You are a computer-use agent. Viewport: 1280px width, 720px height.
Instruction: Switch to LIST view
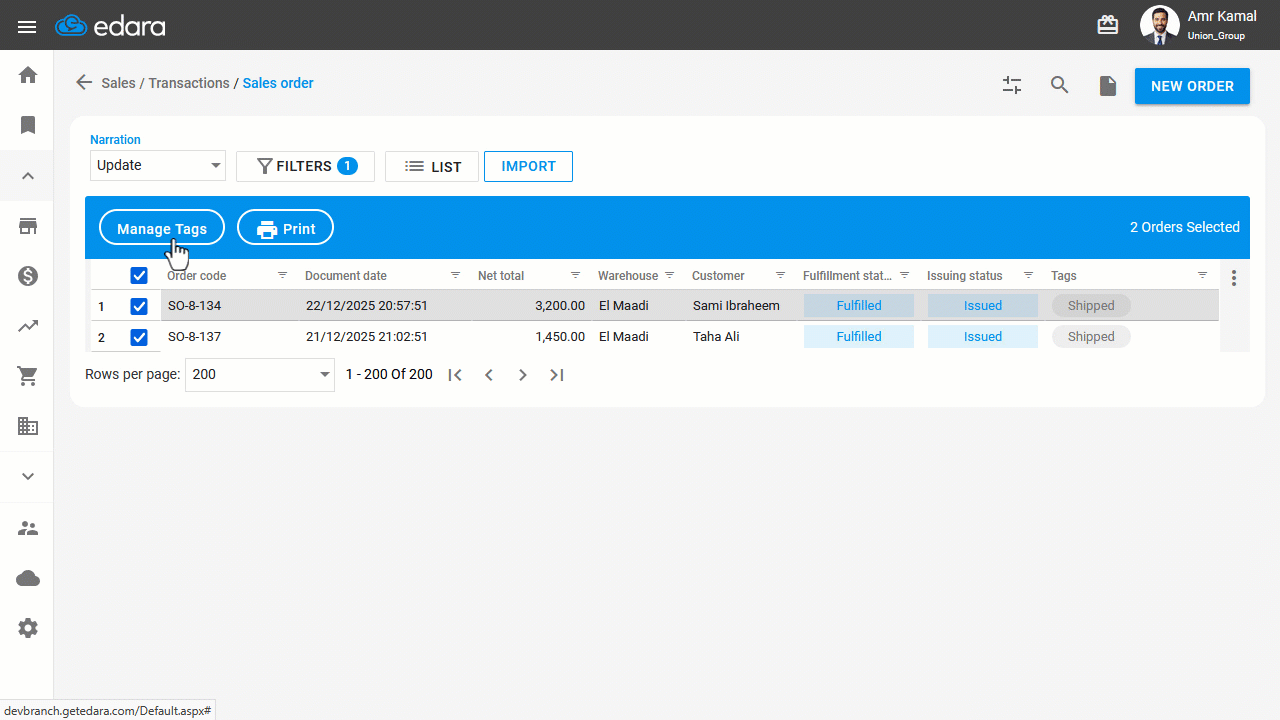point(432,166)
